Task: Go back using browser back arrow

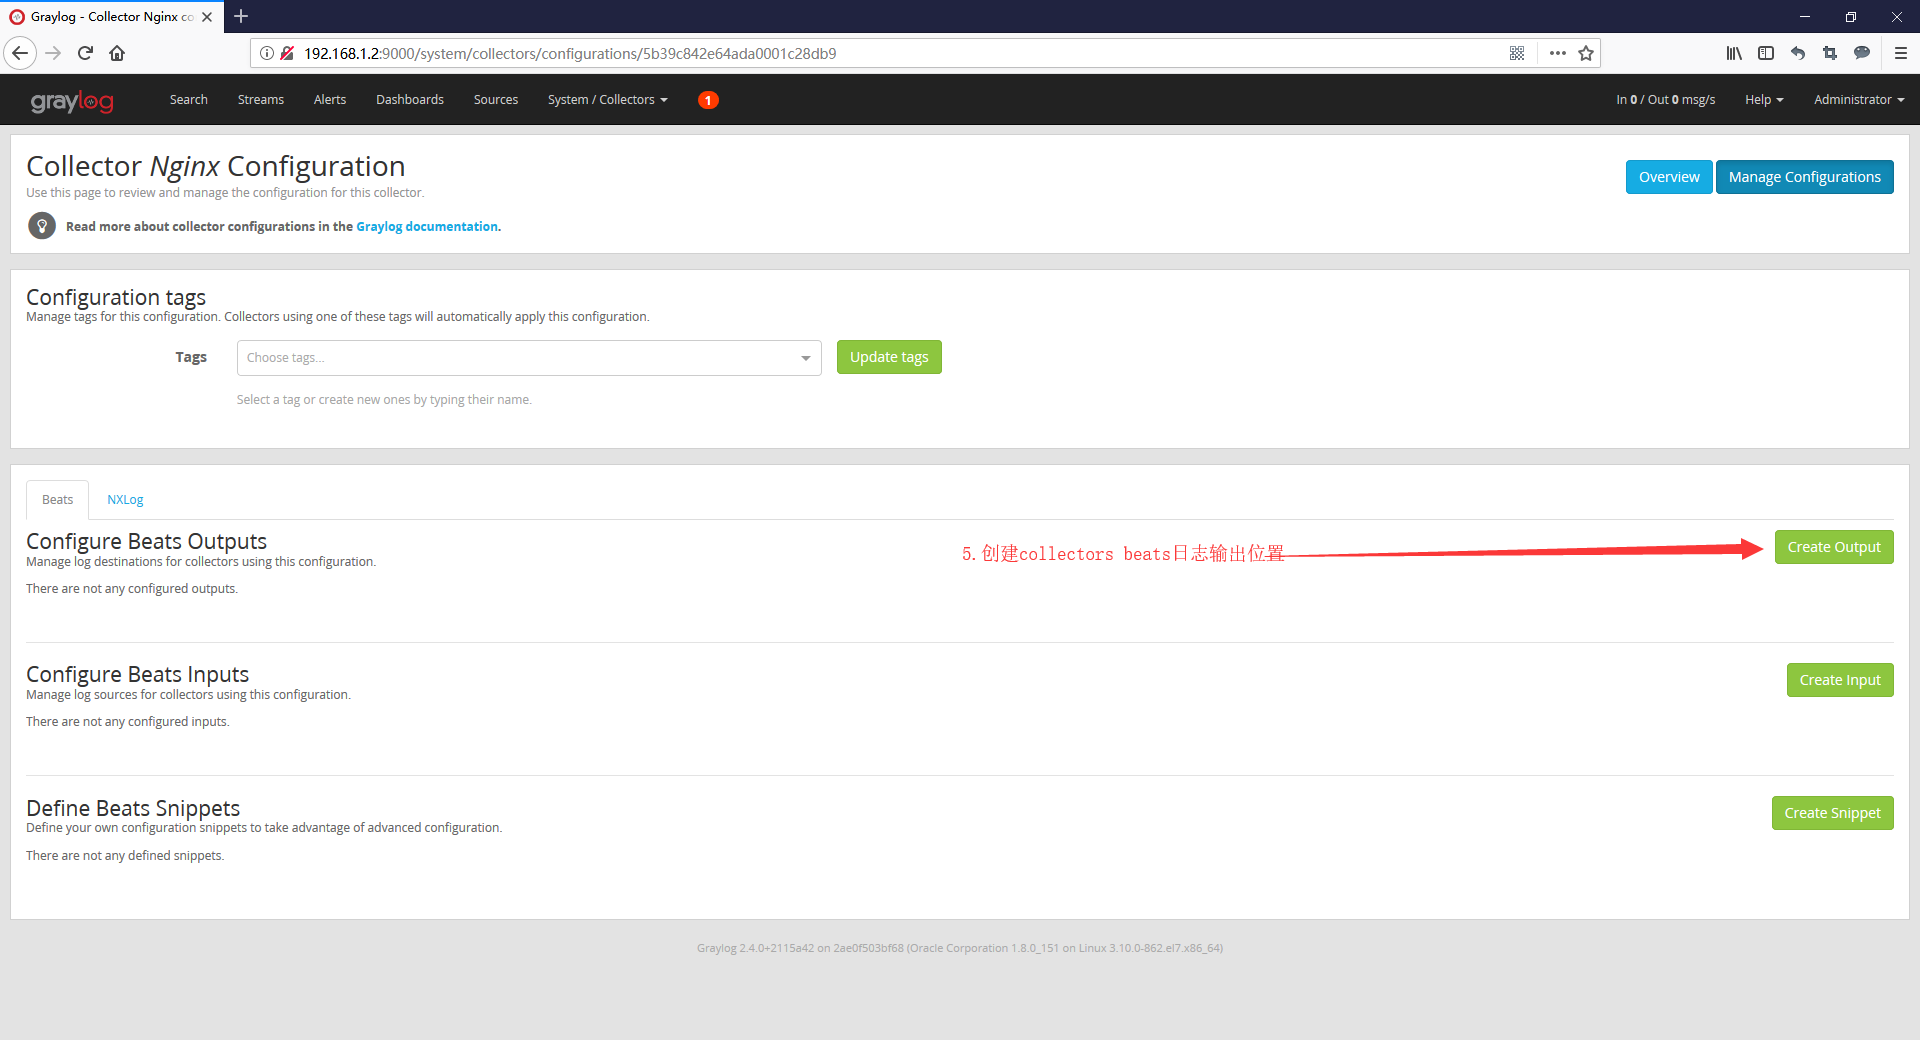Action: tap(20, 53)
